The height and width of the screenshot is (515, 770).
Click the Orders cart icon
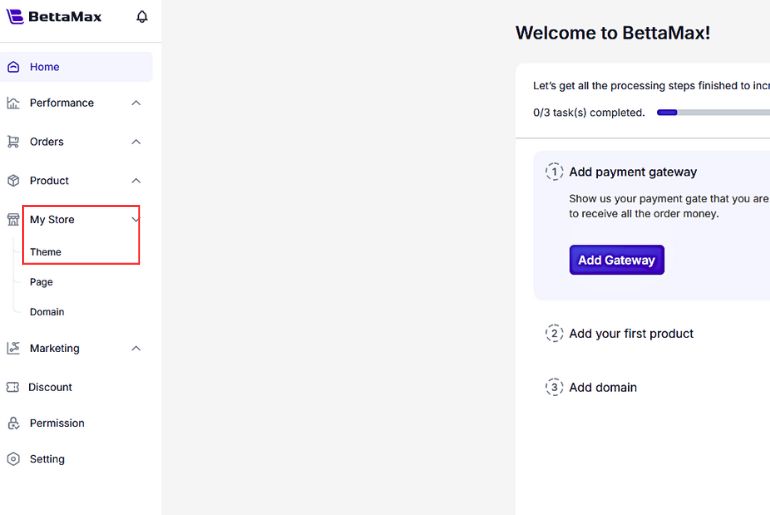[13, 142]
